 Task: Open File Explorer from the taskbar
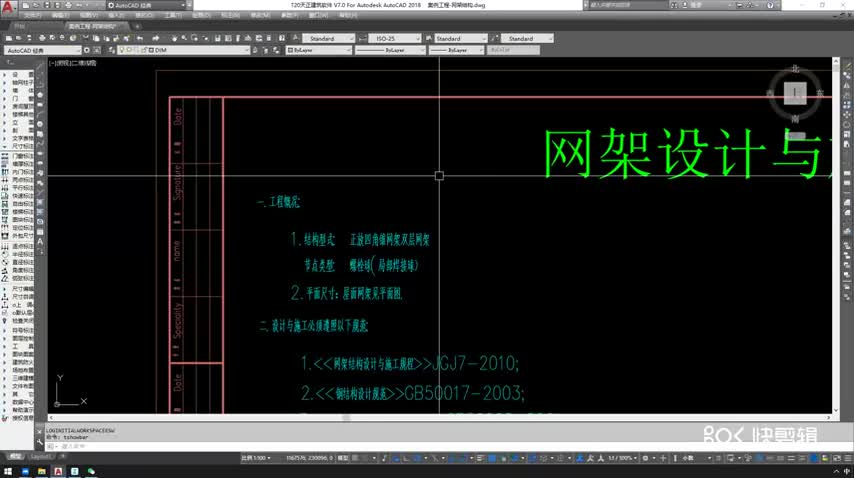coord(41,471)
